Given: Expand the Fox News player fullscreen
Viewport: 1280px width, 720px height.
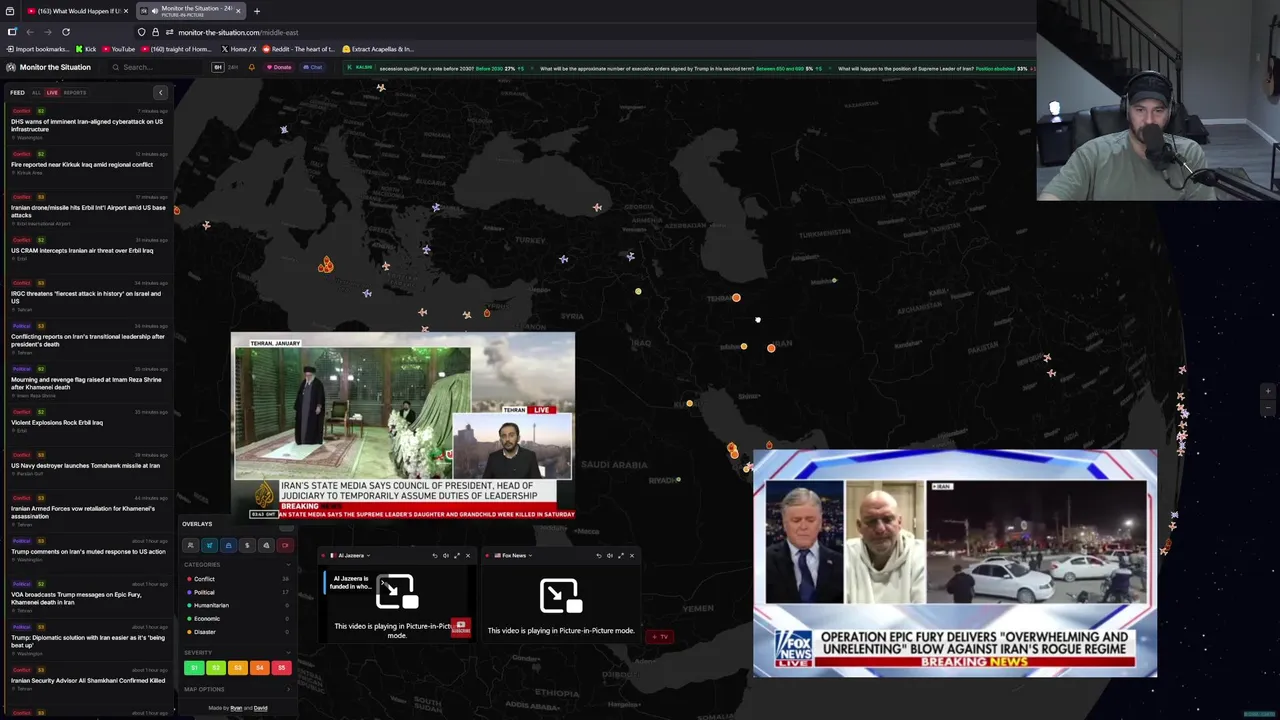Looking at the screenshot, I should [x=621, y=555].
